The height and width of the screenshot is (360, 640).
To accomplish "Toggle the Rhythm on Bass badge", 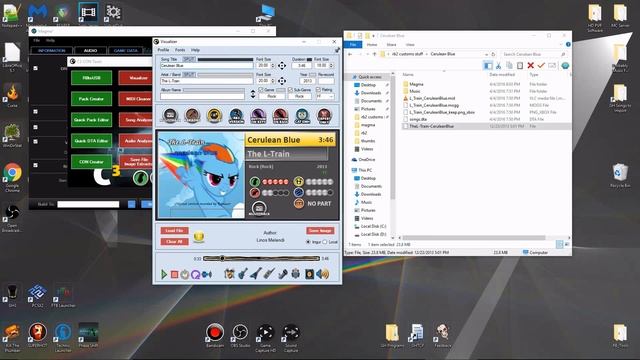I will [x=280, y=116].
